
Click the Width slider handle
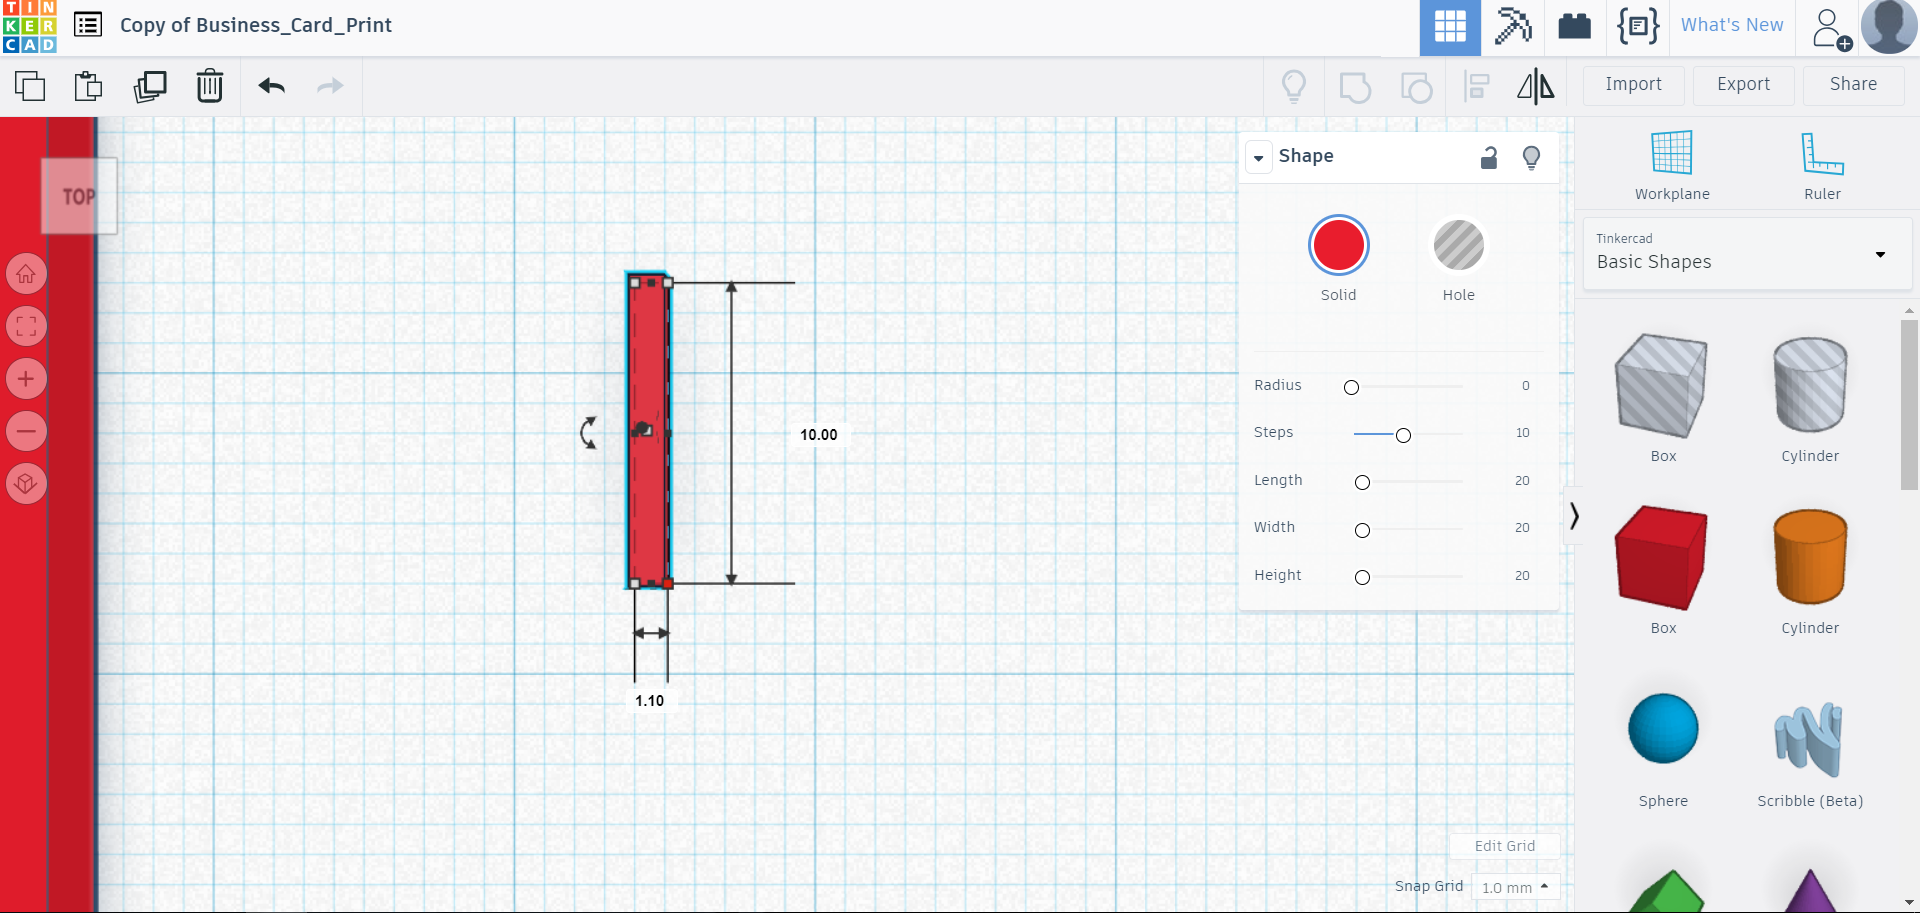1362,530
